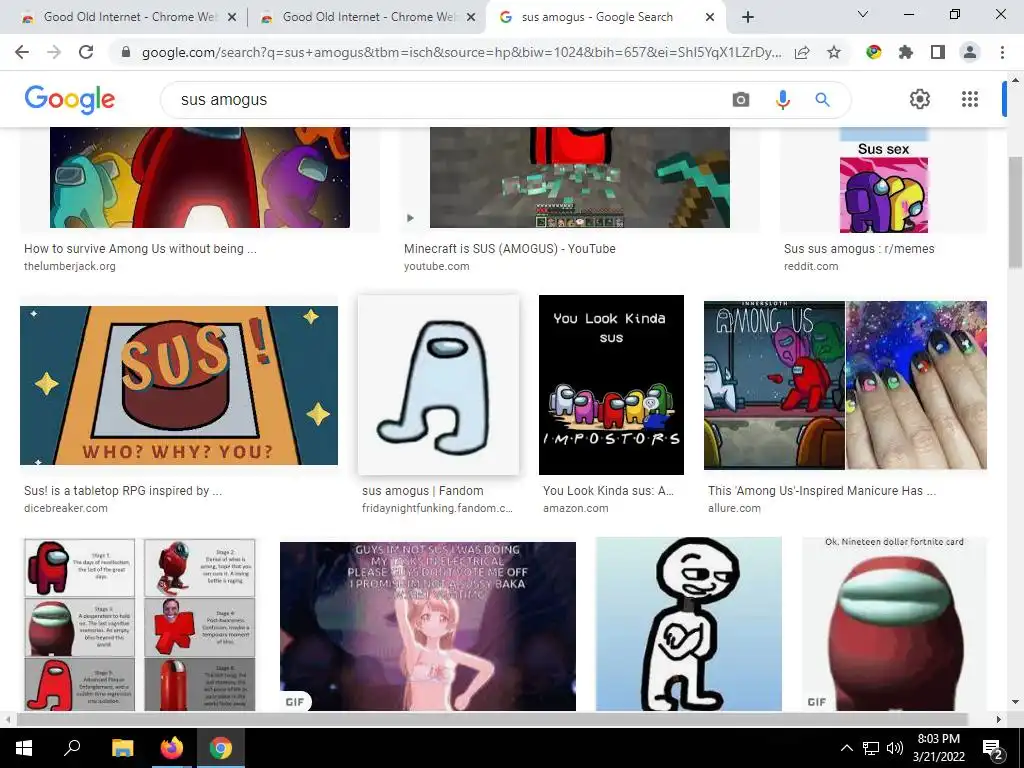Select the sus amogus Google Search tab
1024x768 pixels.
coord(597,17)
